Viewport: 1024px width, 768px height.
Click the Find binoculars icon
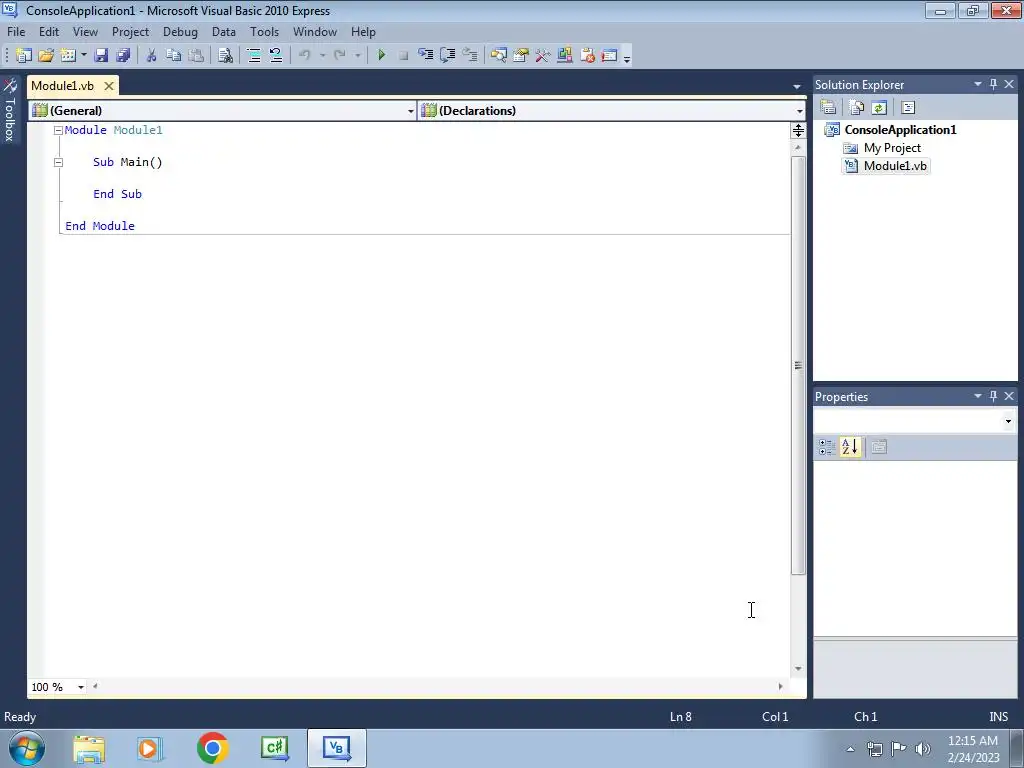(x=225, y=56)
